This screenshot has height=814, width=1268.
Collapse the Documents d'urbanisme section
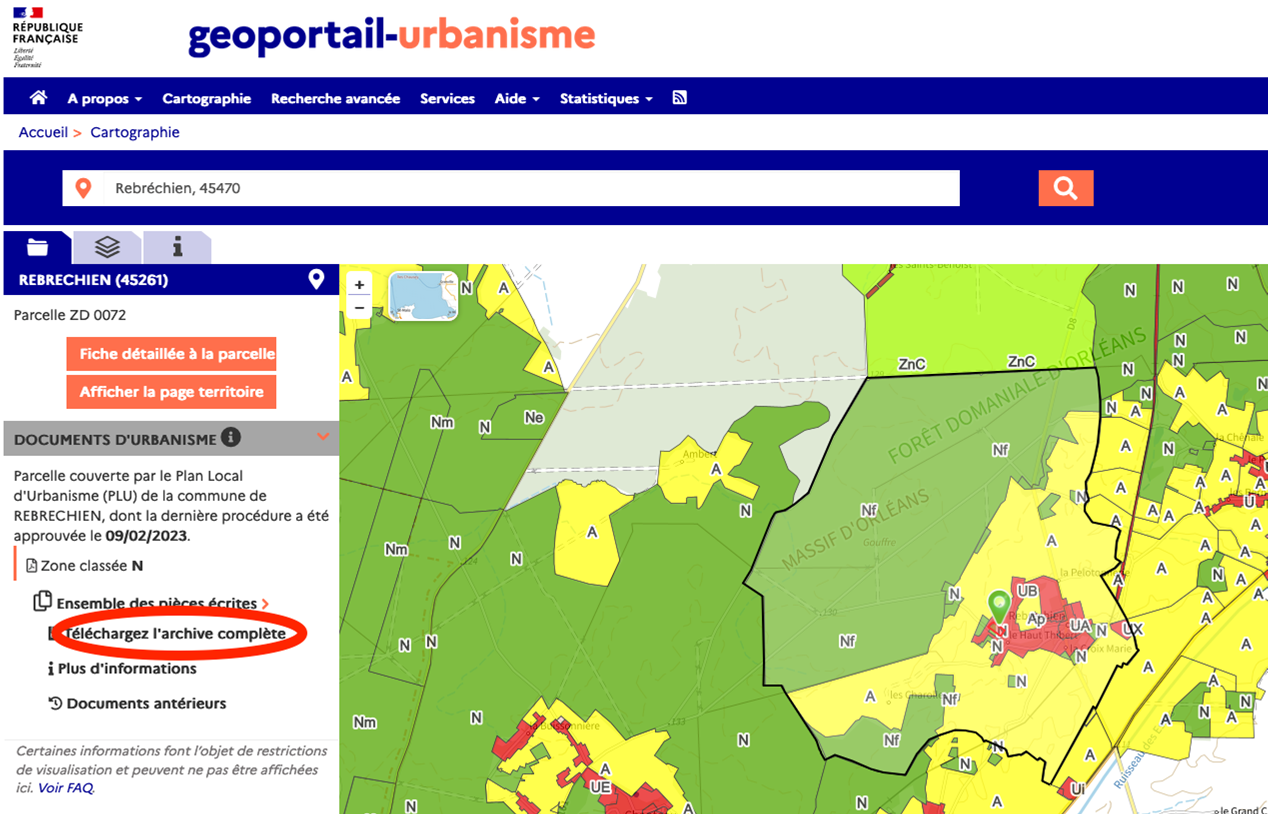322,437
